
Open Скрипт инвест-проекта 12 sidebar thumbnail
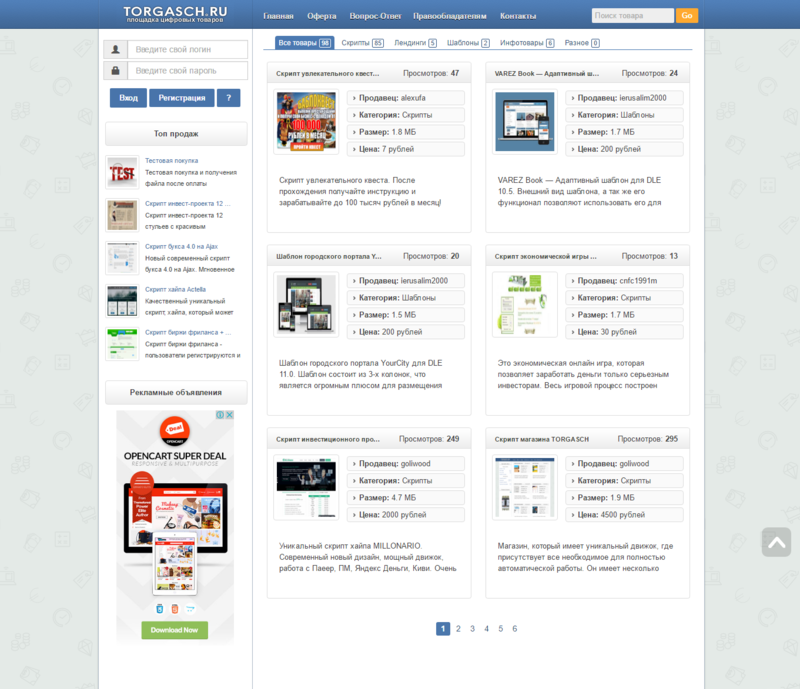coord(122,215)
